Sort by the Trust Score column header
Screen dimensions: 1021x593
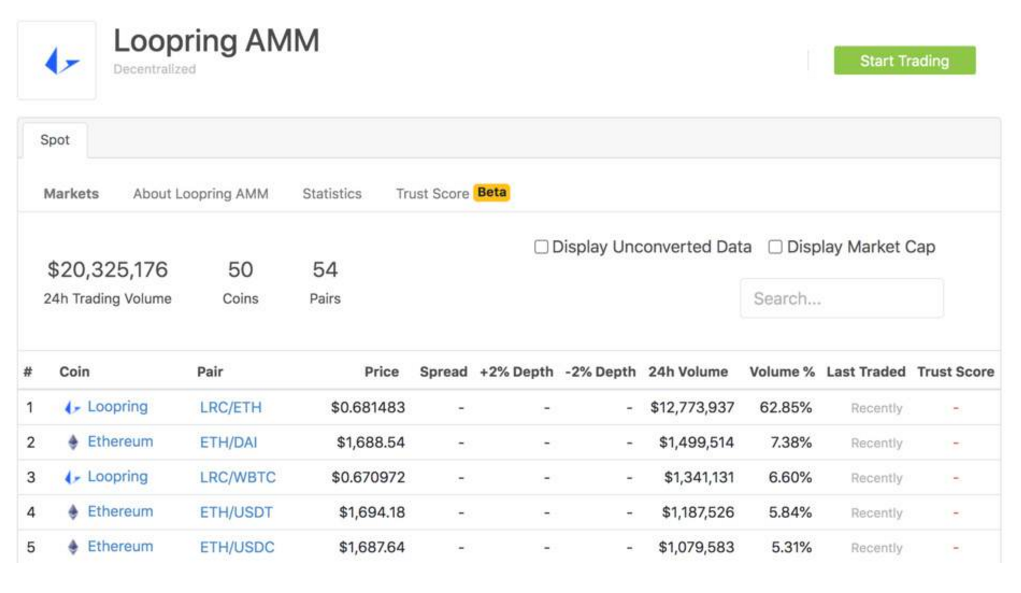click(955, 372)
